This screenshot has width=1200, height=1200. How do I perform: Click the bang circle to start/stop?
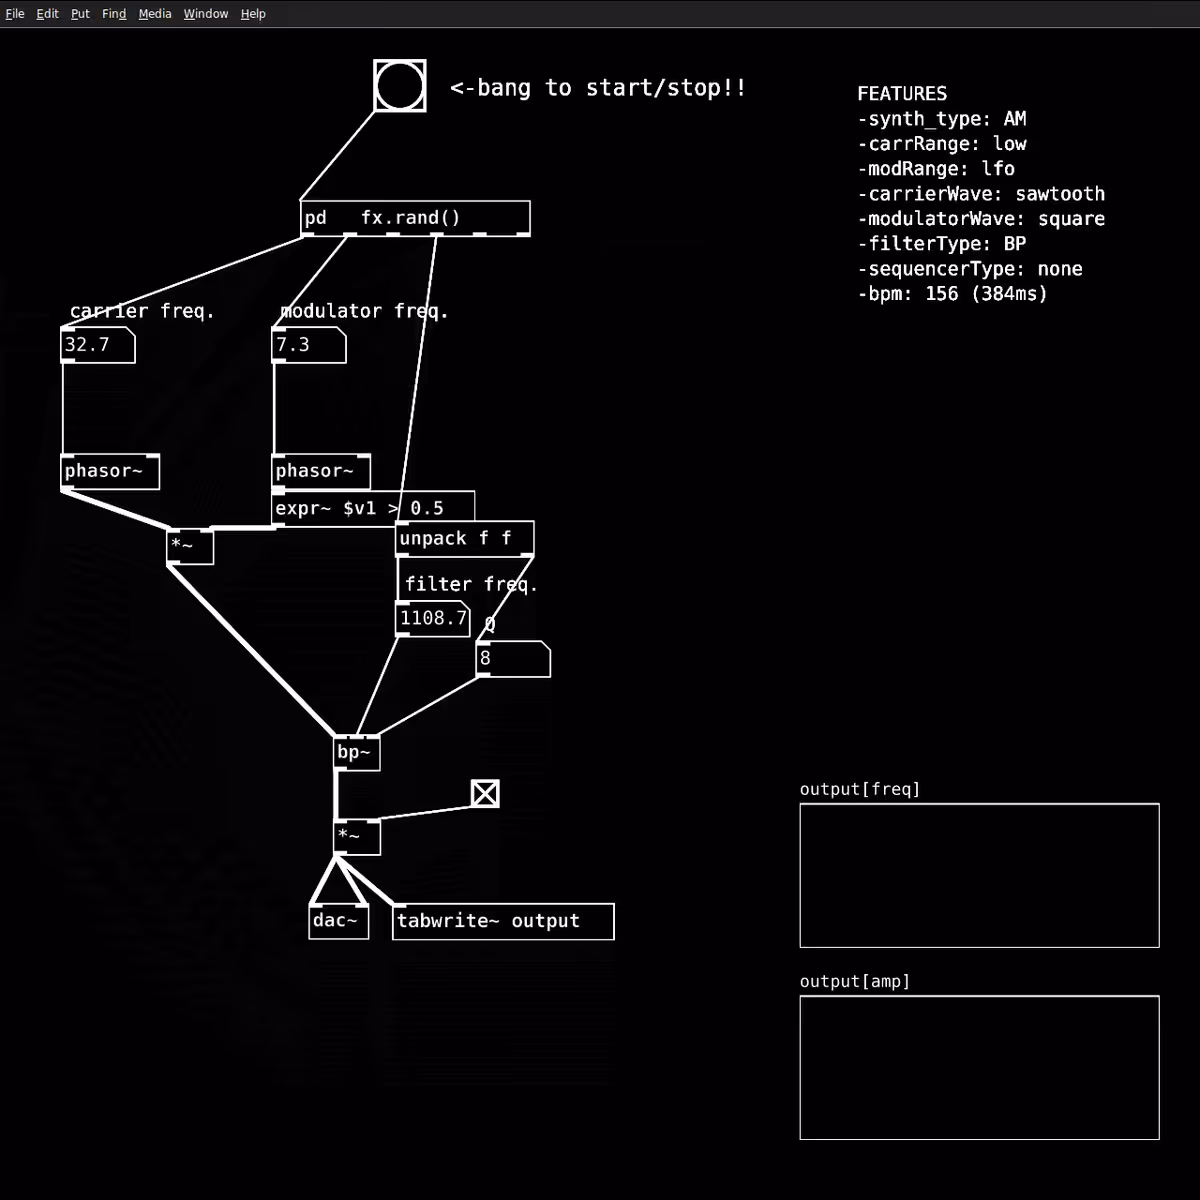coord(400,86)
